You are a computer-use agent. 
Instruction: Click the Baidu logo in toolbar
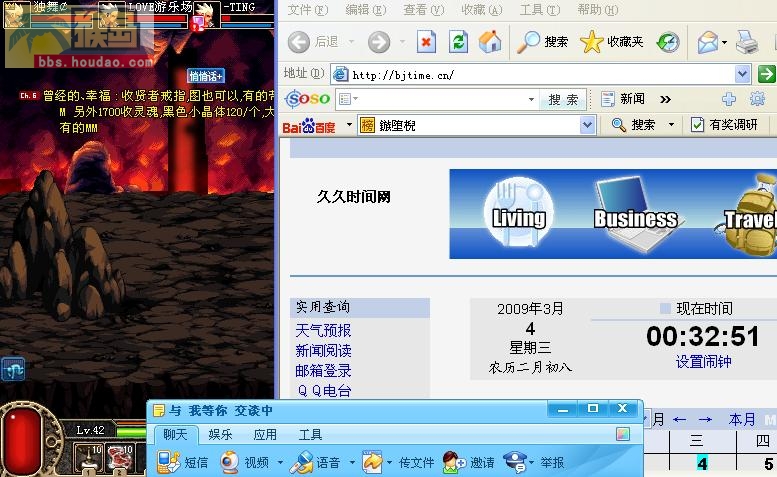[309, 126]
